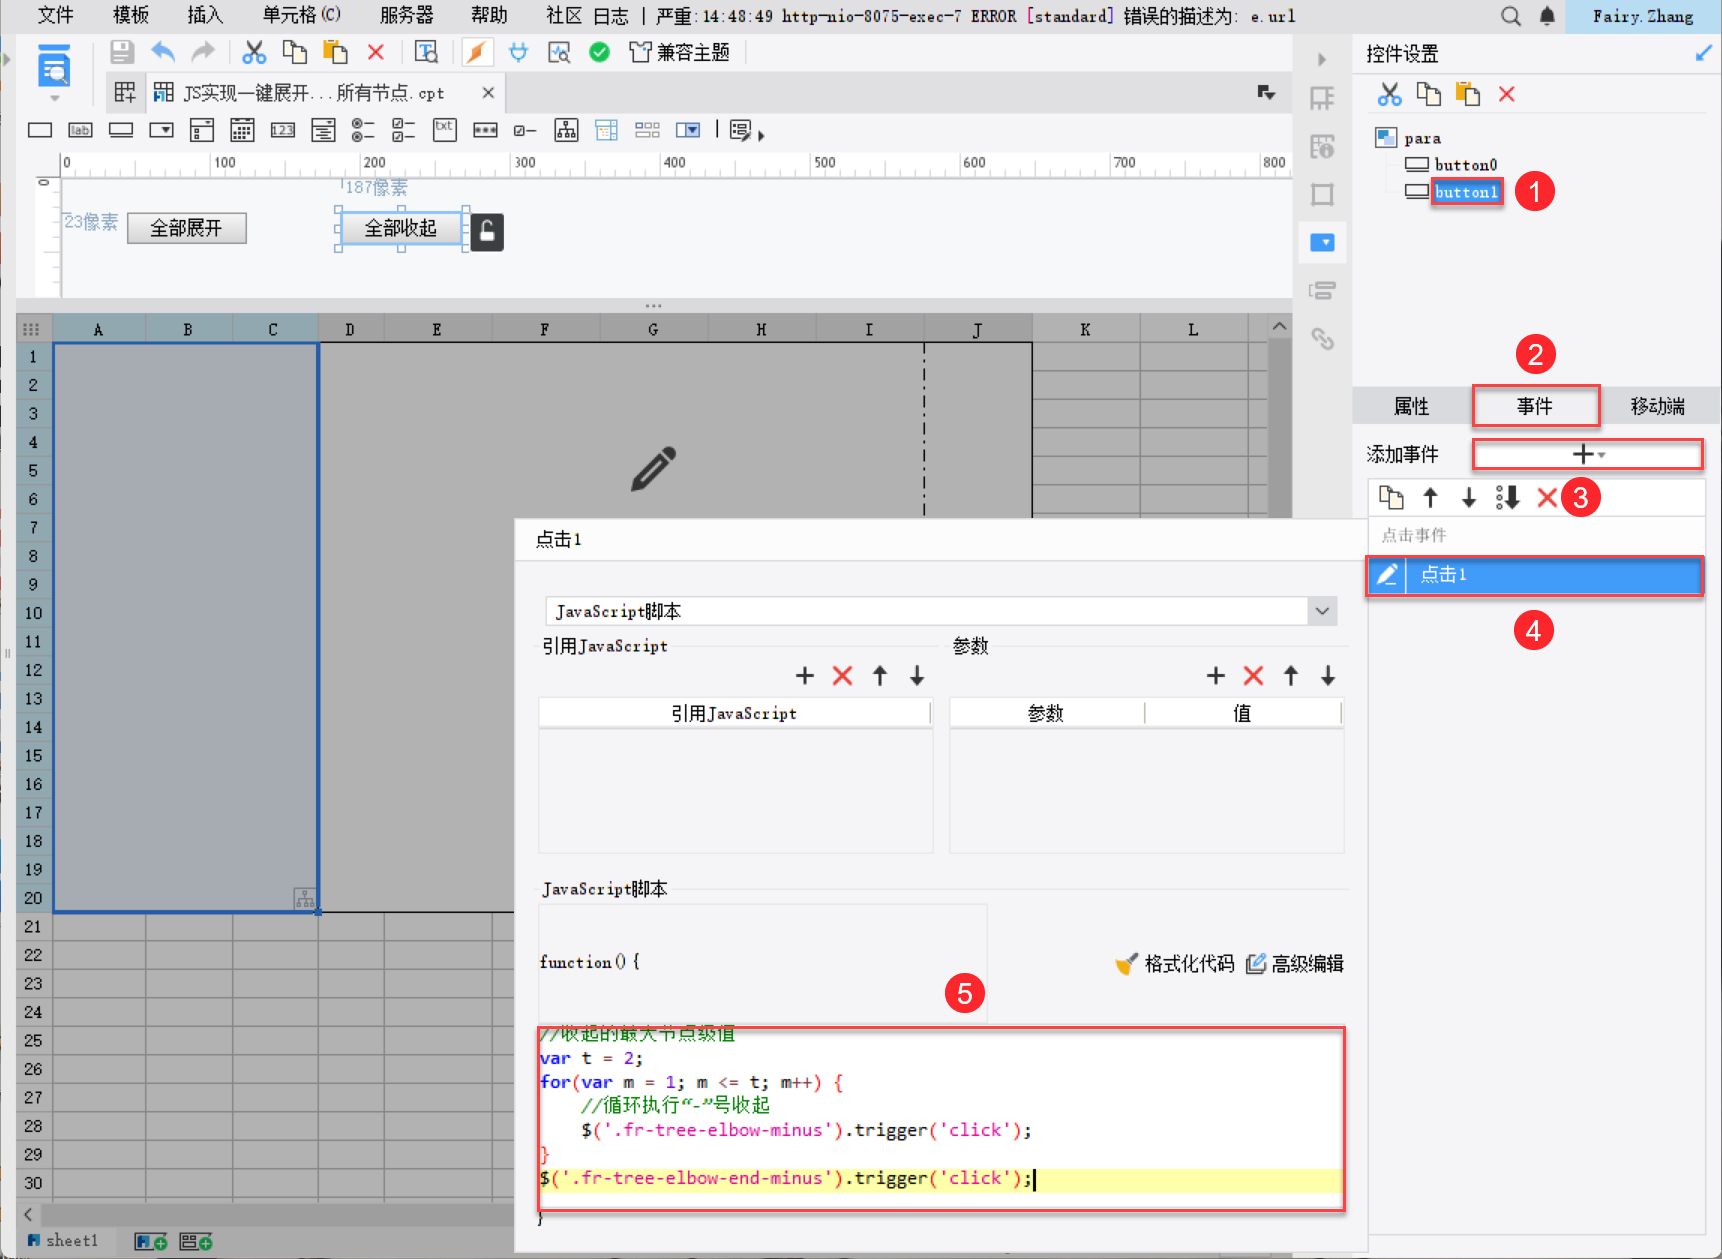
Task: Click column header A
Action: click(x=98, y=329)
